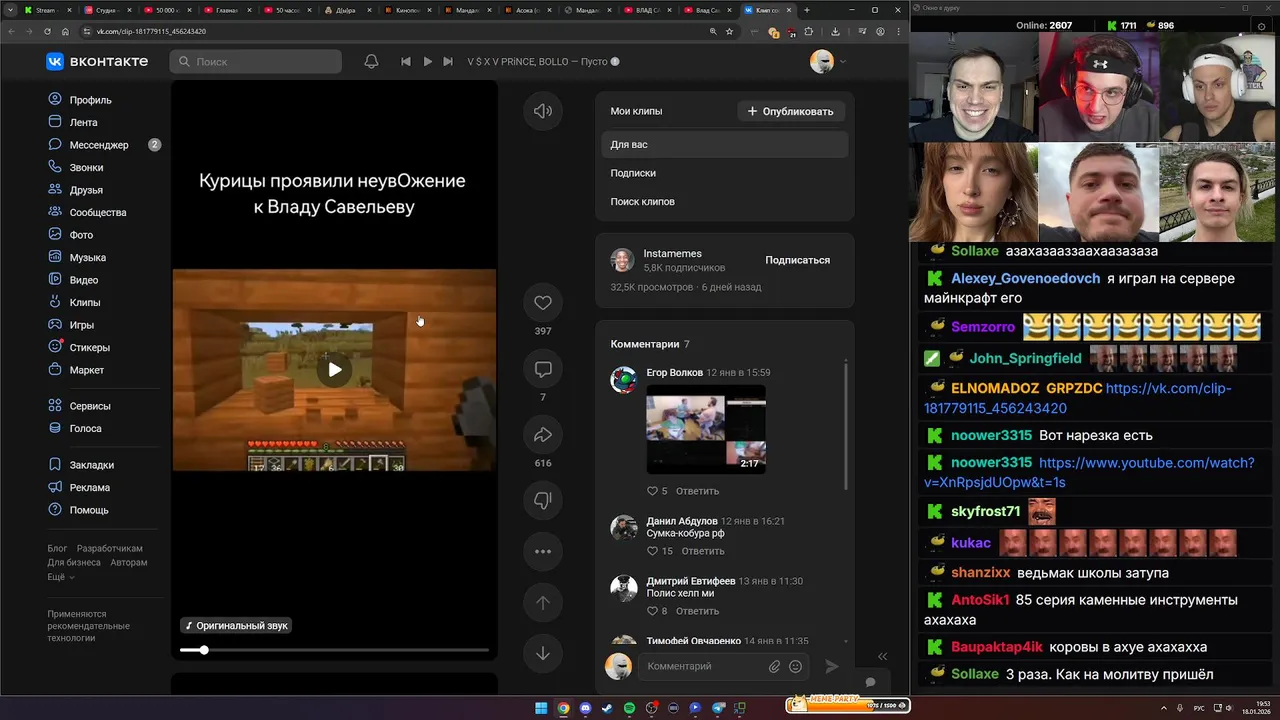
Task: Reply to Данил Абдулов's comment
Action: [x=703, y=551]
